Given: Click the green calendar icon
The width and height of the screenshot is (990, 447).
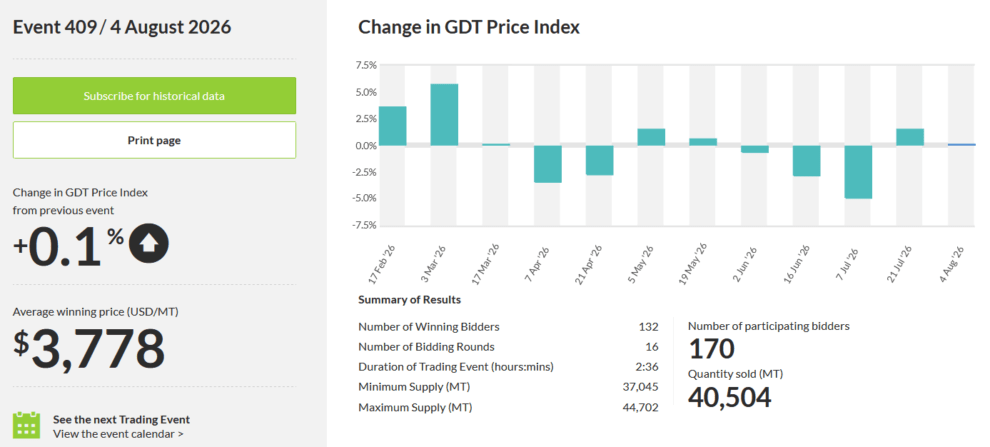Looking at the screenshot, I should coord(27,425).
